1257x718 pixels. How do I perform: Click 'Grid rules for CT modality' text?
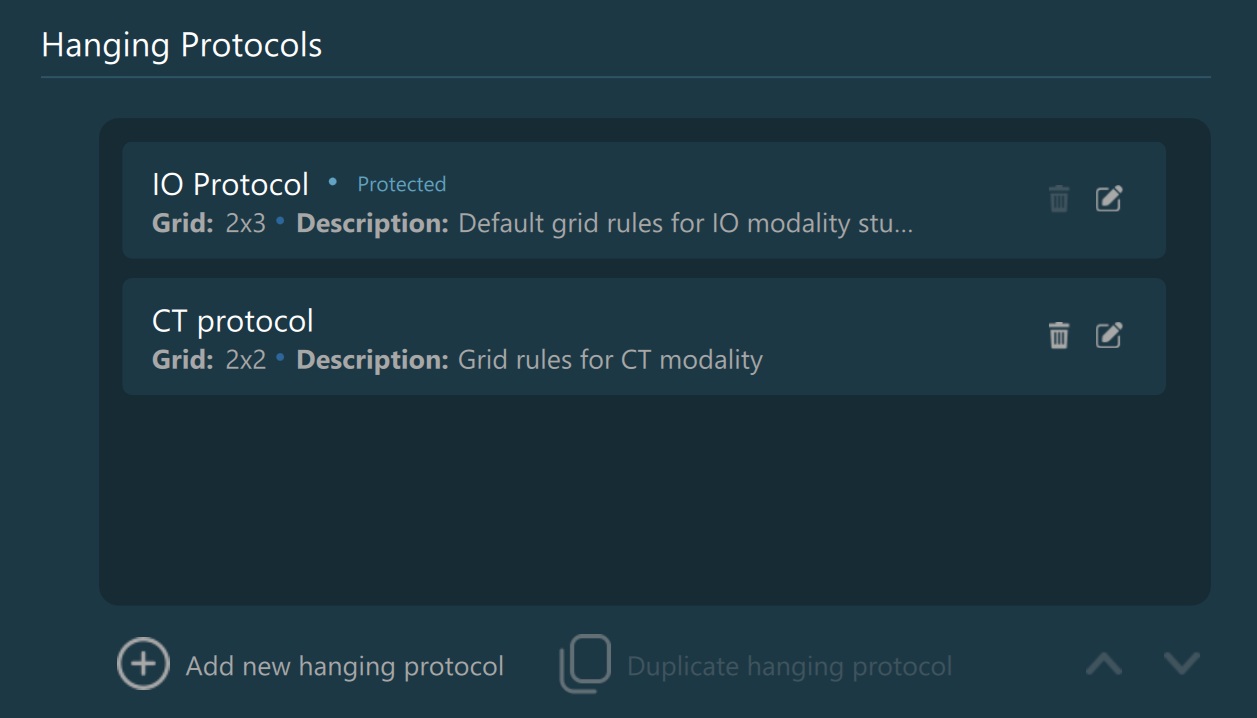point(610,360)
